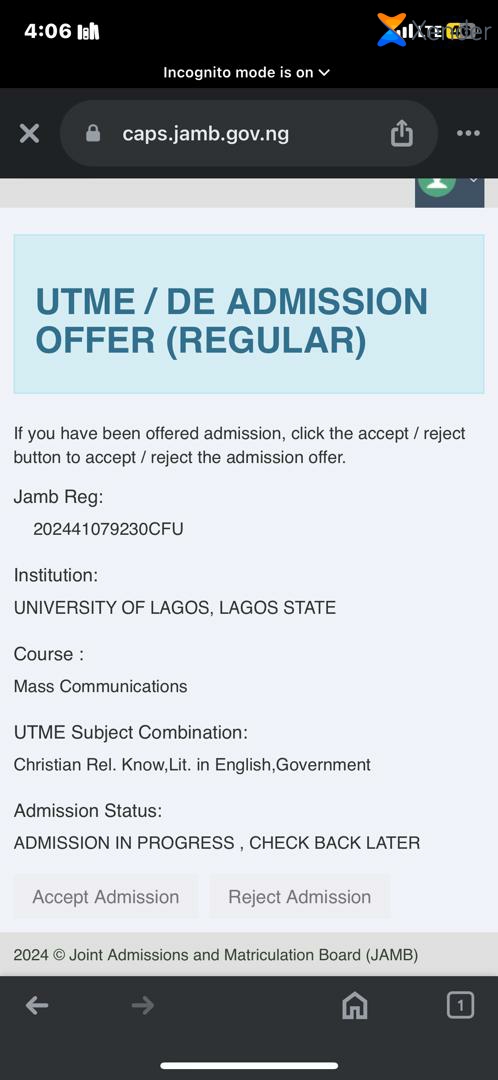Open the tab switcher showing 1

pyautogui.click(x=460, y=1005)
